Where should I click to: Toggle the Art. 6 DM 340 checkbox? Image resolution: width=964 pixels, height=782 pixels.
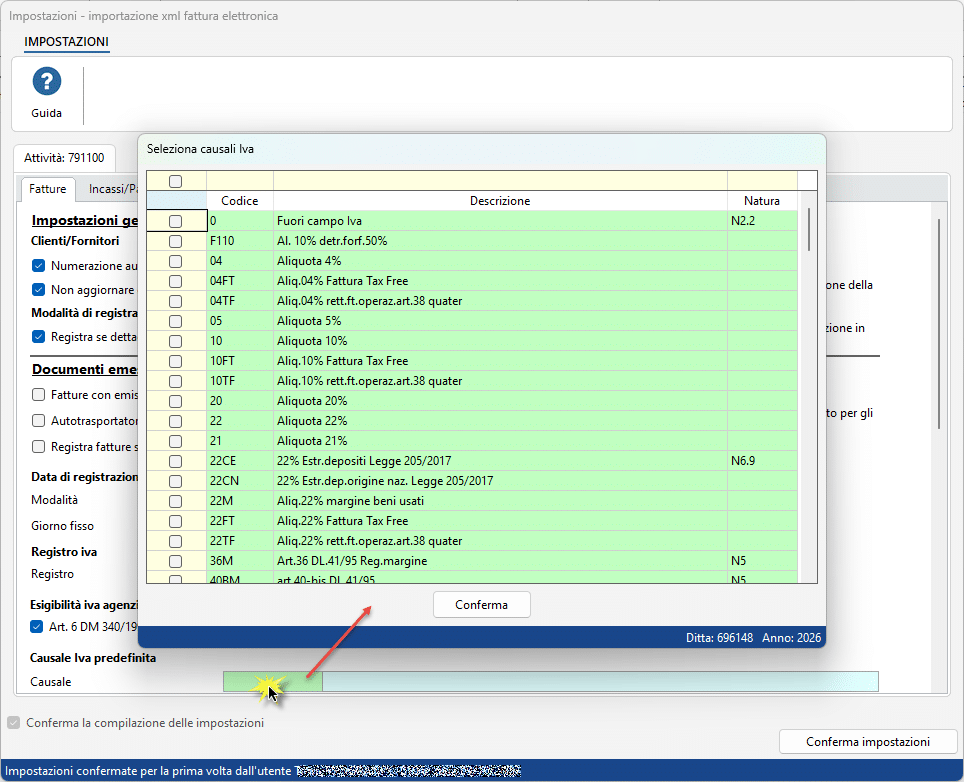pos(37,626)
